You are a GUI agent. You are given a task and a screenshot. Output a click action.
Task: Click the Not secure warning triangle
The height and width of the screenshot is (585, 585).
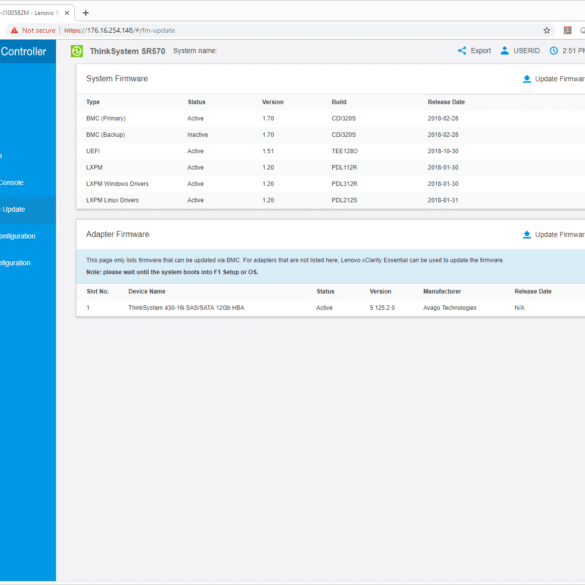14,31
